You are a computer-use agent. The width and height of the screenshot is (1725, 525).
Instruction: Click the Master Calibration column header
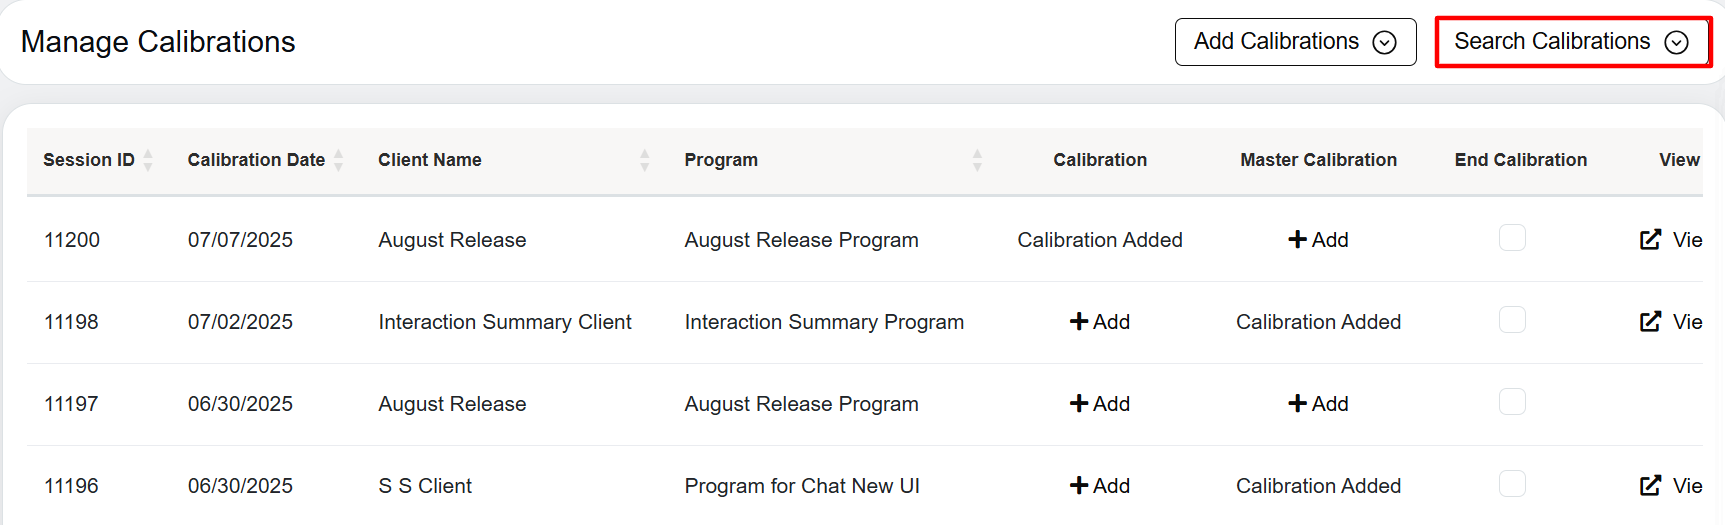pos(1318,160)
